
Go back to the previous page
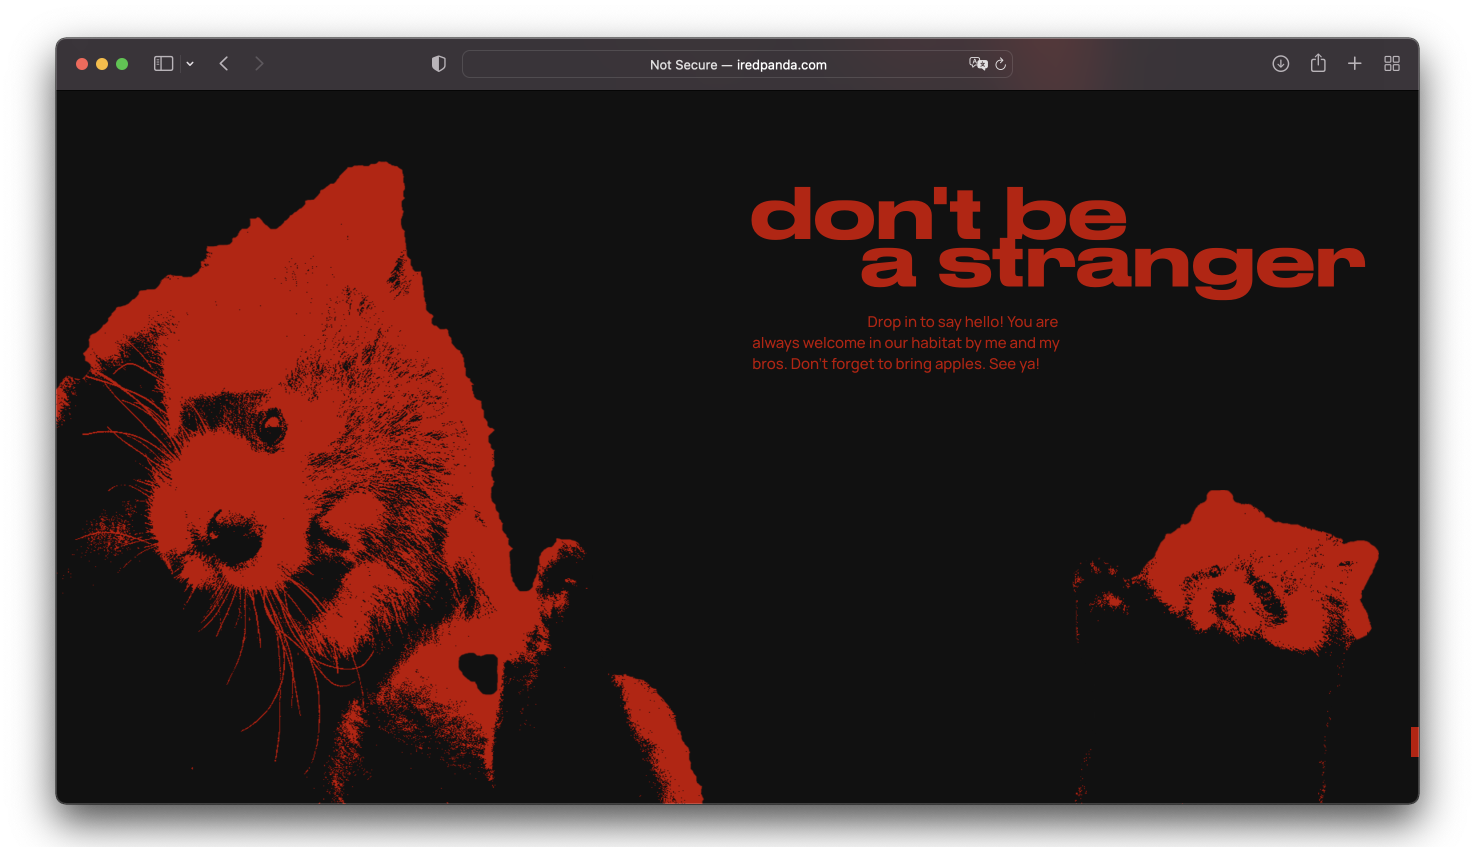pyautogui.click(x=224, y=64)
